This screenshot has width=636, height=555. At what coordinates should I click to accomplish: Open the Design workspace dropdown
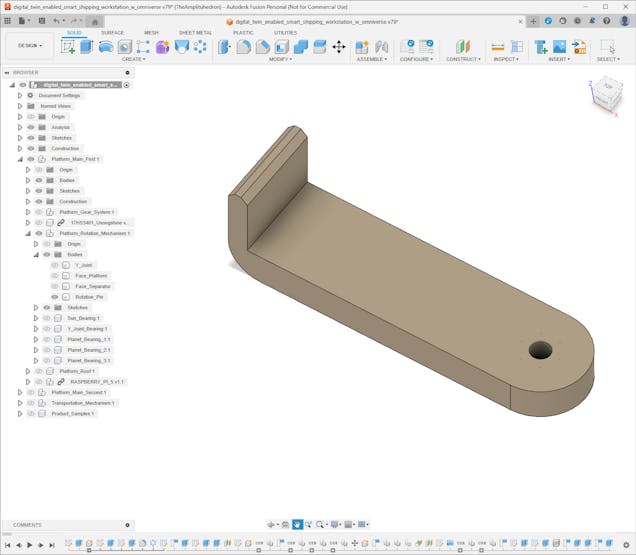coord(26,45)
